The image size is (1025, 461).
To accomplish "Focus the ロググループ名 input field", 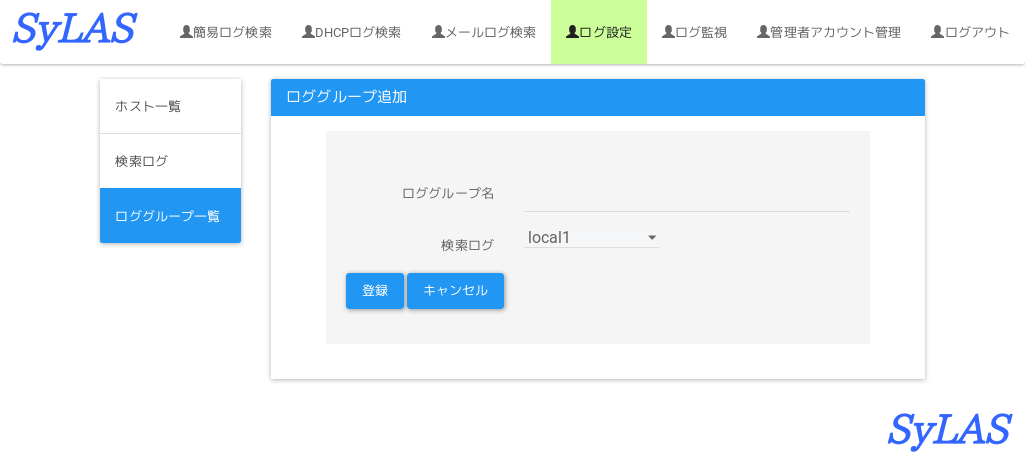I will click(686, 197).
